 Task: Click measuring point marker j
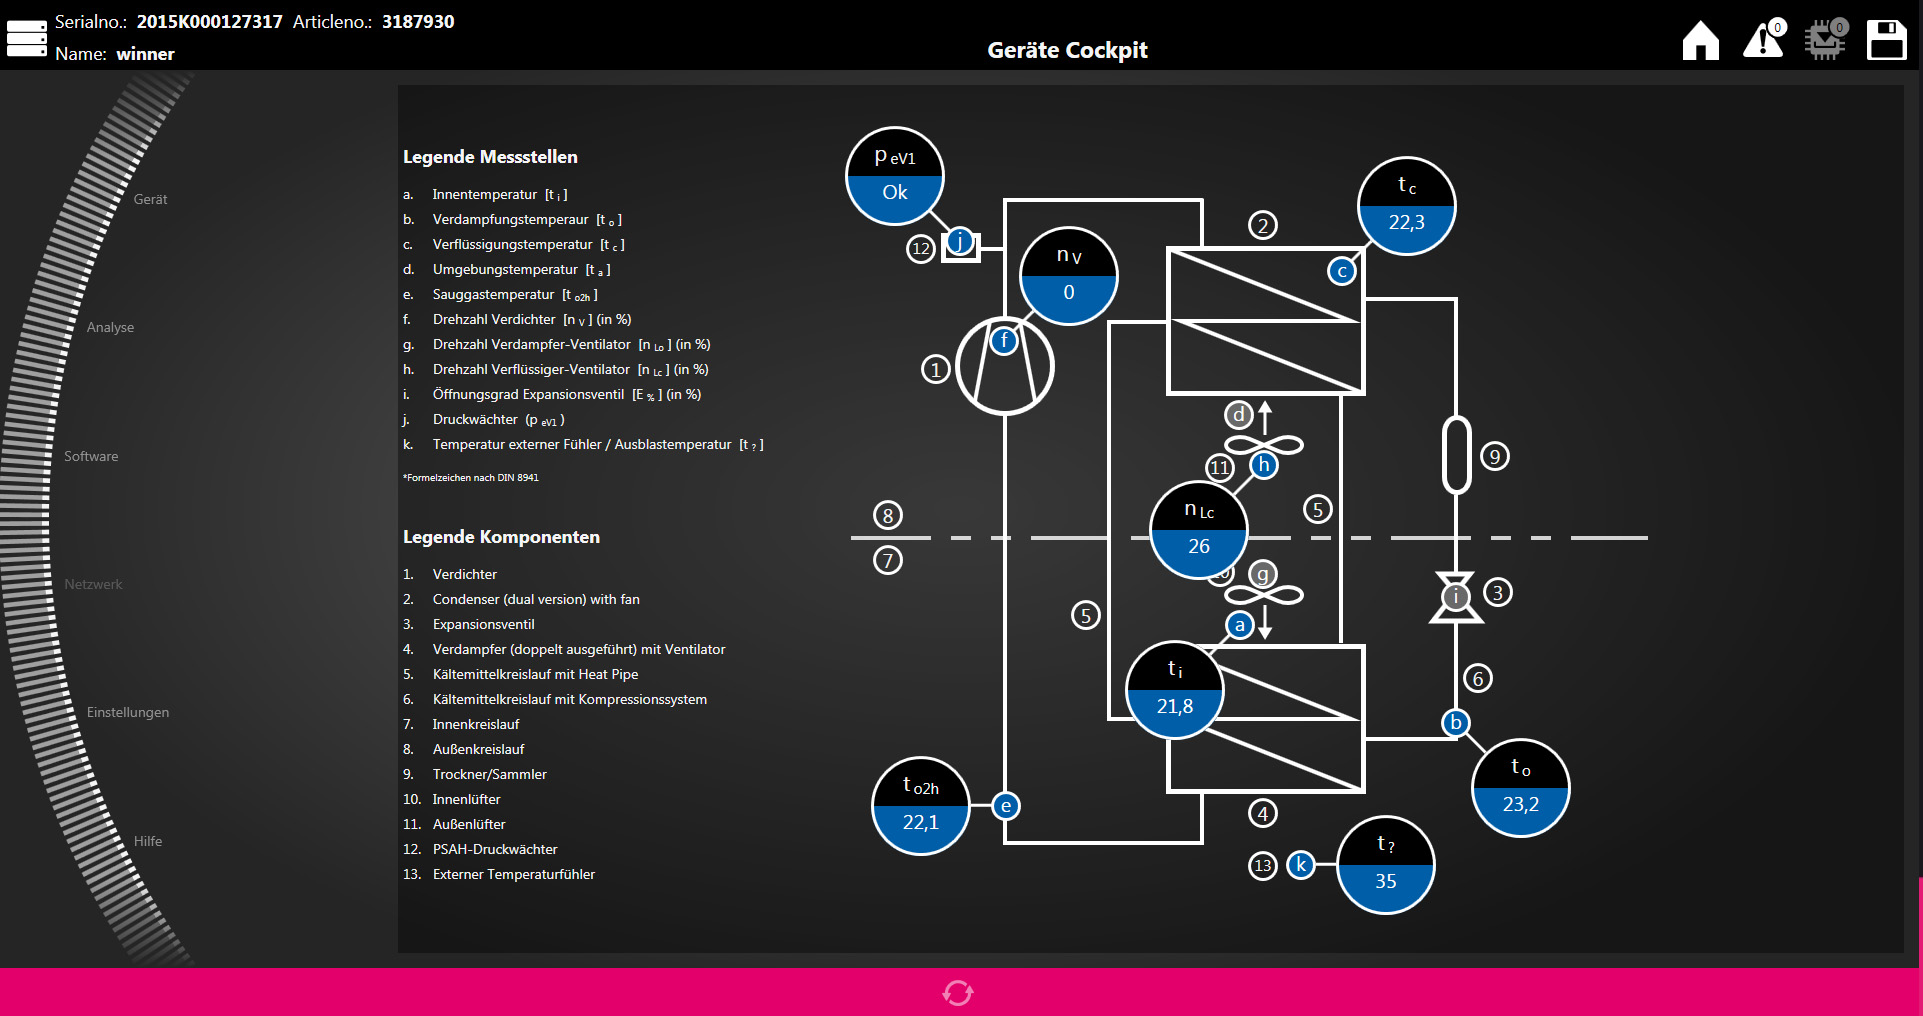tap(960, 241)
